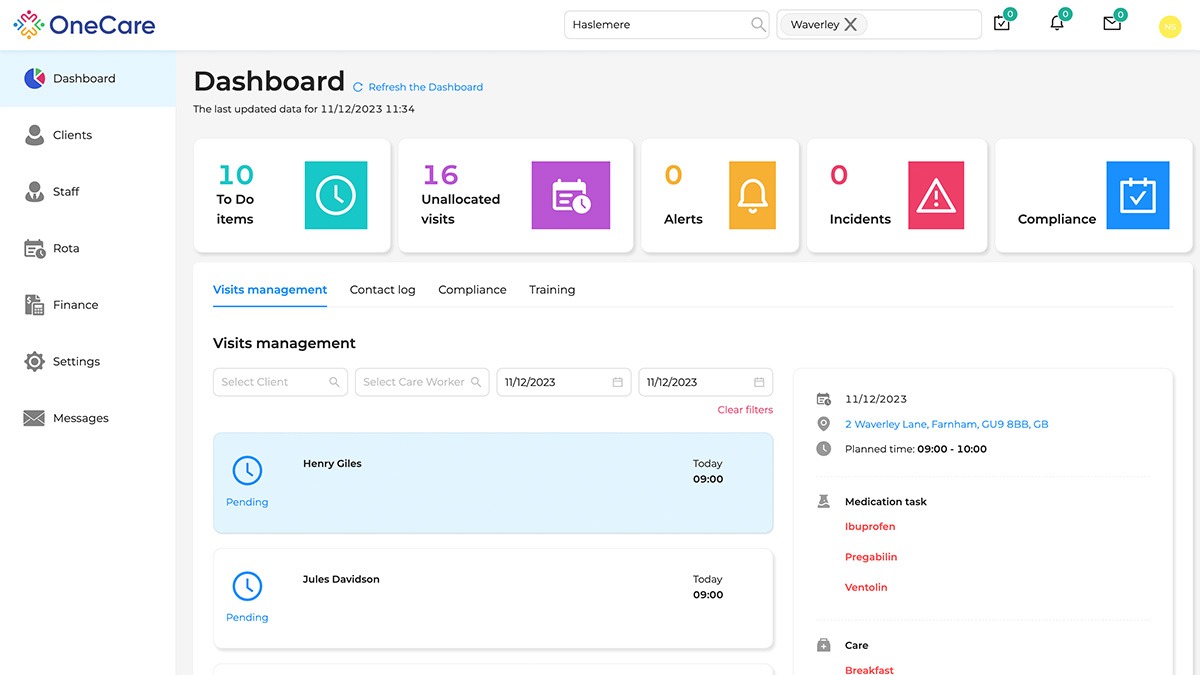Remove the Waverley filter tag

[x=851, y=25]
